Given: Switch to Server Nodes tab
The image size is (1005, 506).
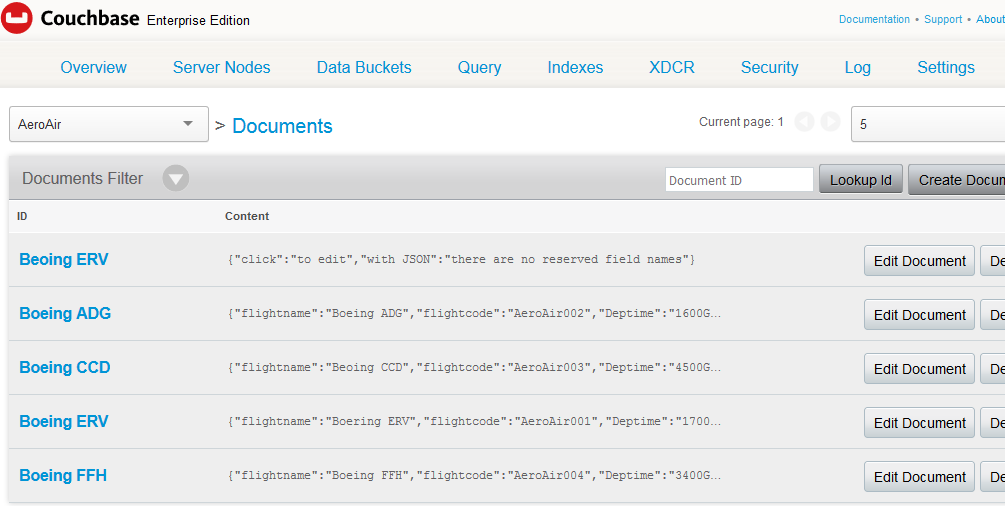Looking at the screenshot, I should click(x=222, y=67).
